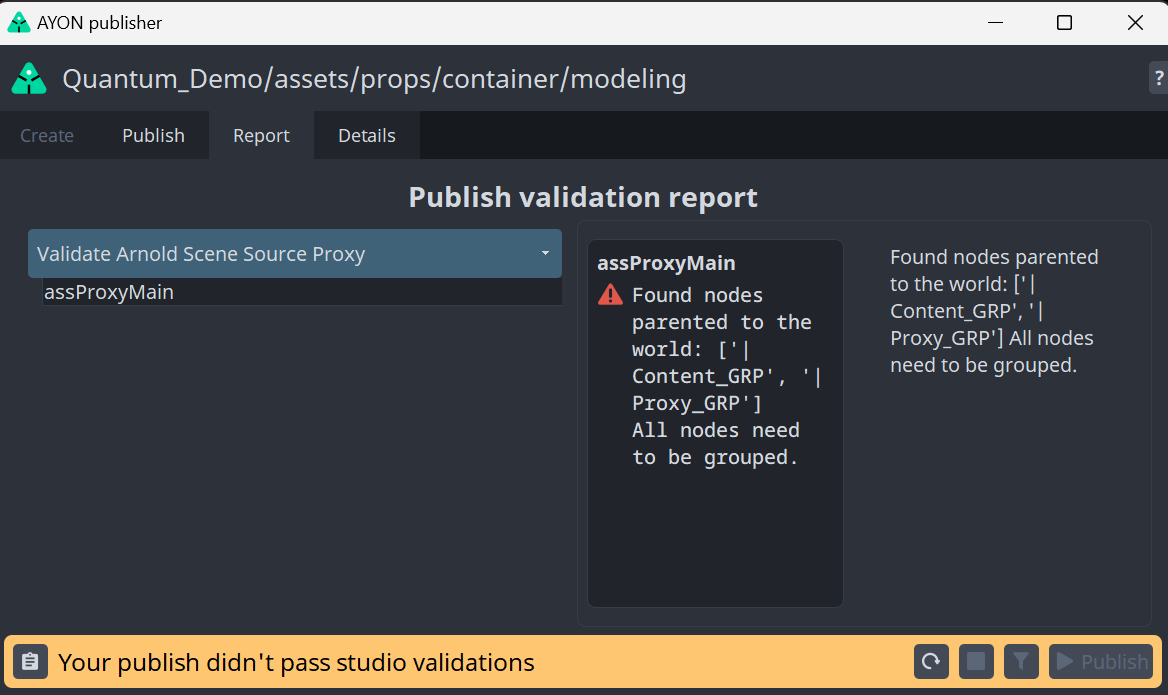The width and height of the screenshot is (1168, 695).
Task: Open the Create tab
Action: pos(47,136)
